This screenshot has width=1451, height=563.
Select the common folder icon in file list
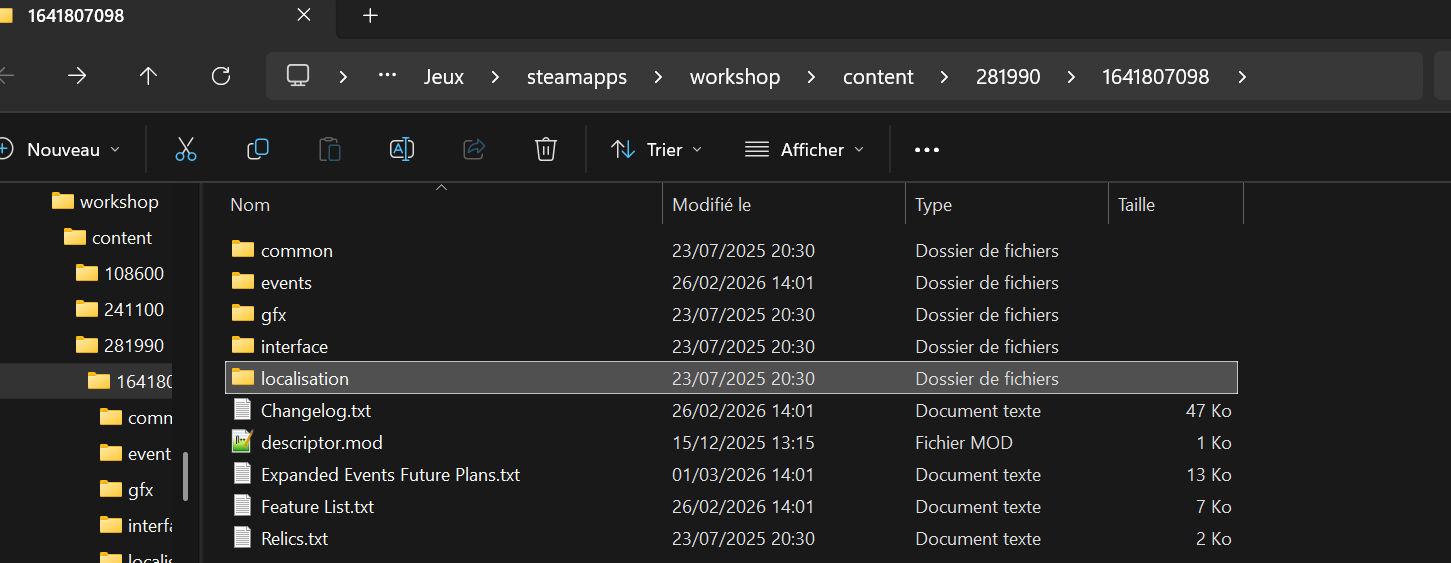tap(243, 250)
